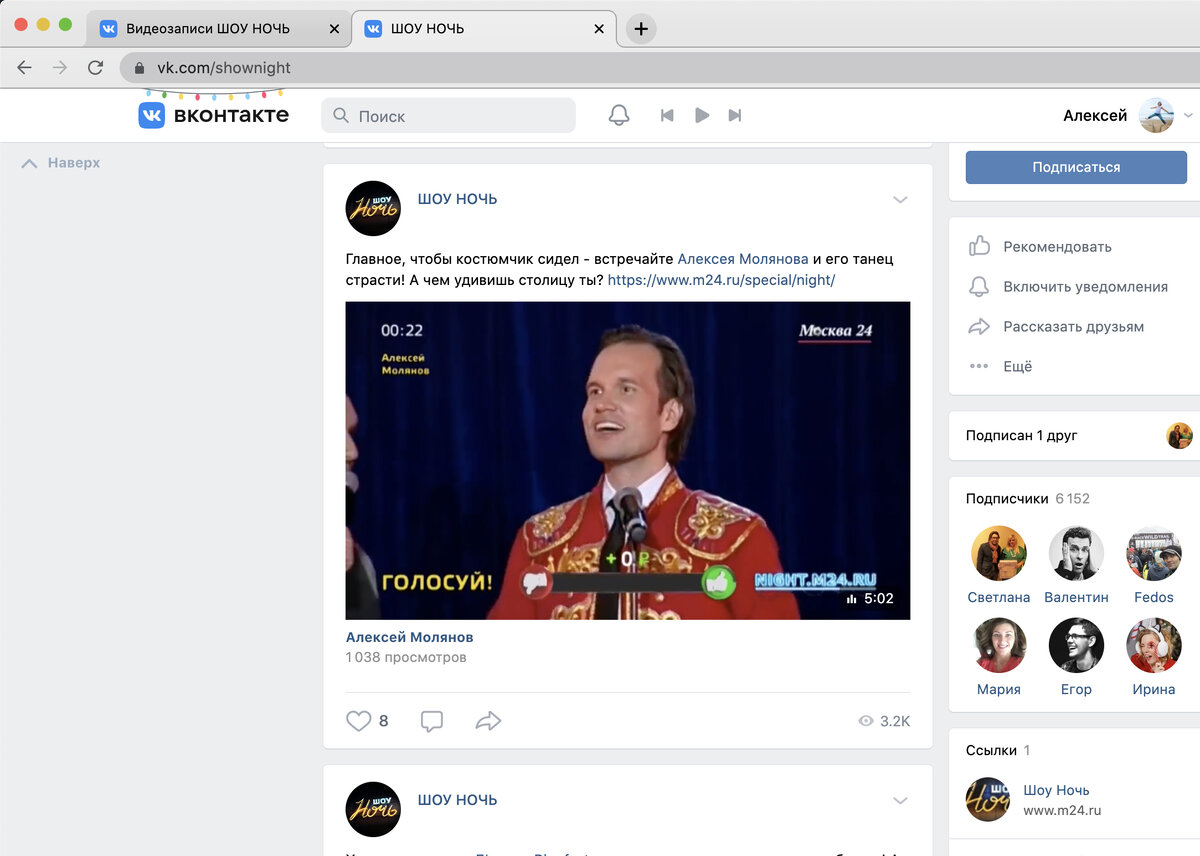Viewport: 1200px width, 856px height.
Task: Click the friend avatar in 'Подписан 1 друг'
Action: coord(1180,435)
